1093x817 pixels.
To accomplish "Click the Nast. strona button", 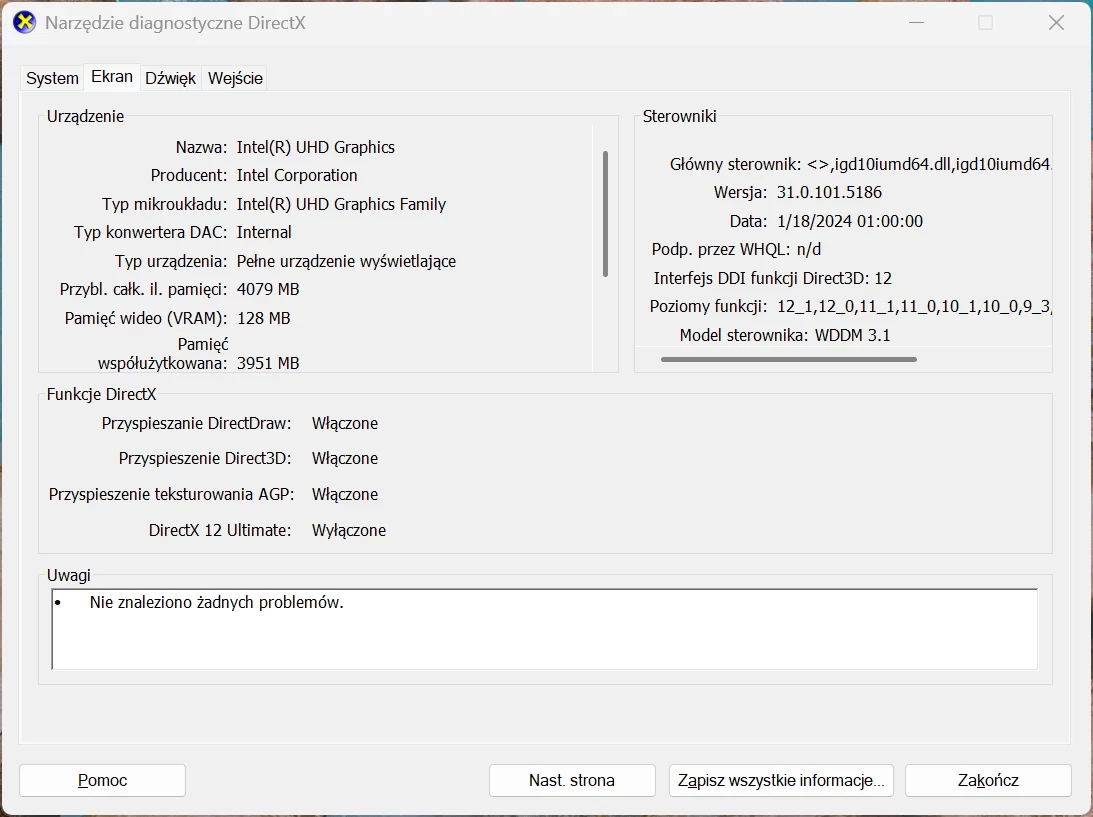I will tap(571, 780).
